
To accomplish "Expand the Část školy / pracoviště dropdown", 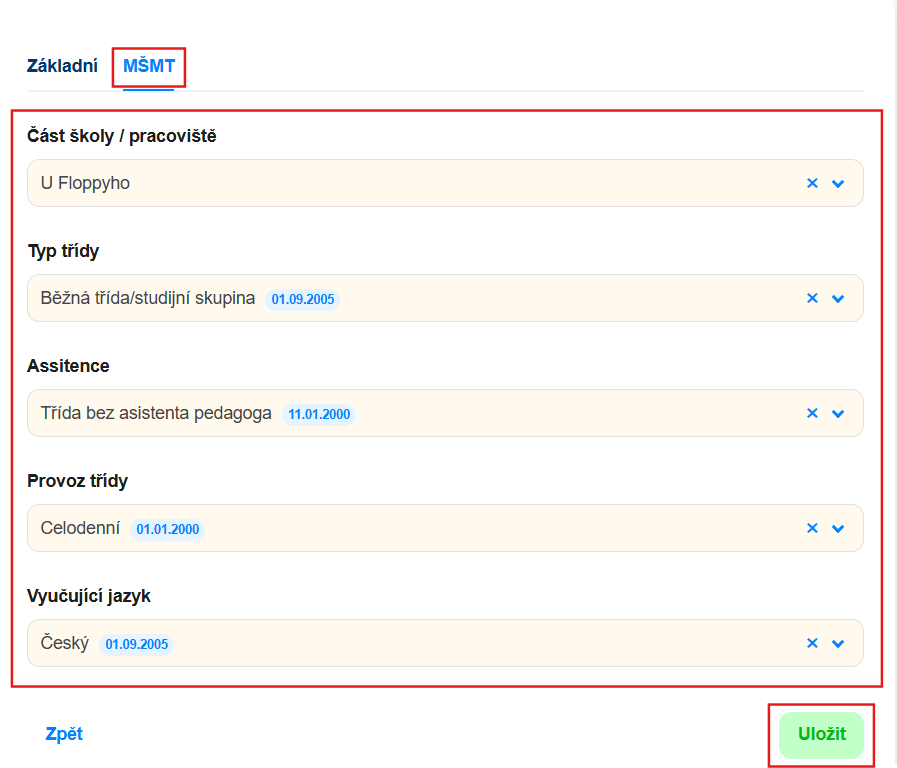I will [838, 184].
